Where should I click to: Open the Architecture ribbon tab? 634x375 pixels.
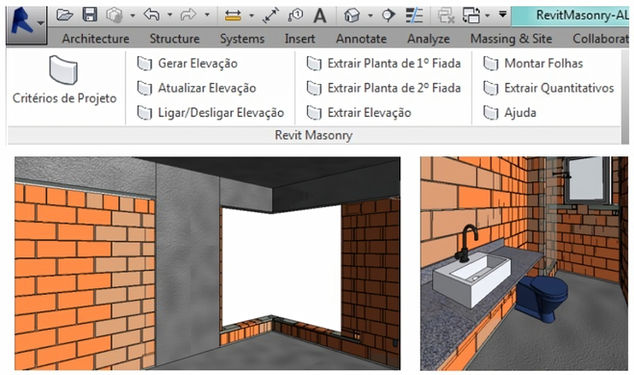point(96,39)
